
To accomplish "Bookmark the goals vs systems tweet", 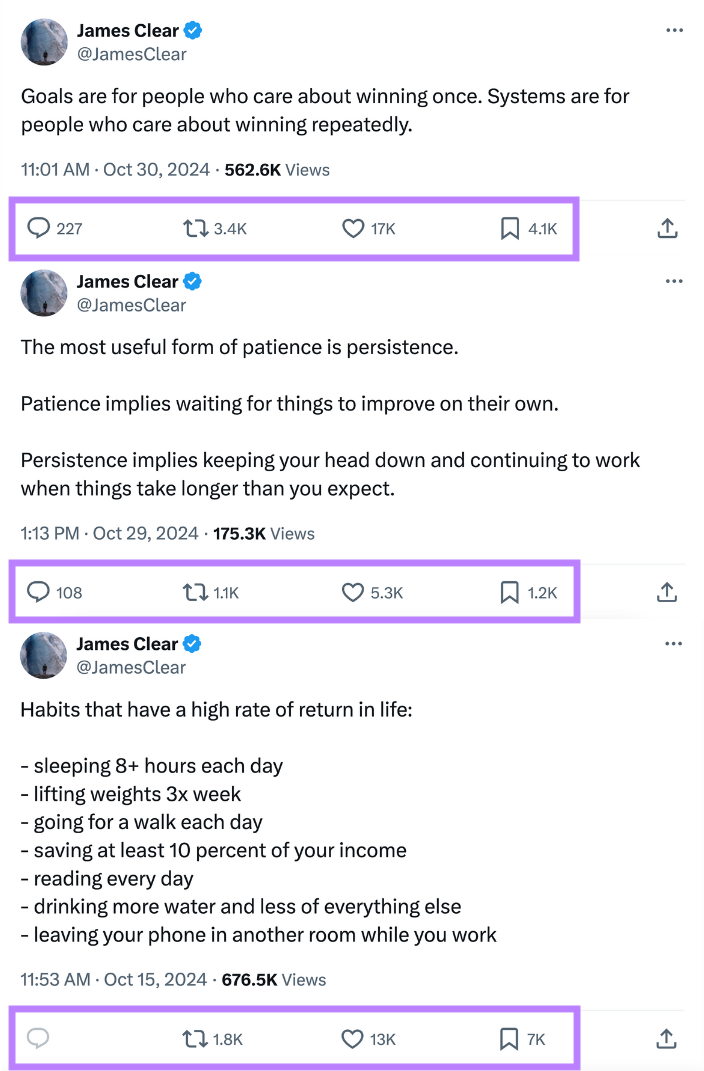I will (x=507, y=228).
